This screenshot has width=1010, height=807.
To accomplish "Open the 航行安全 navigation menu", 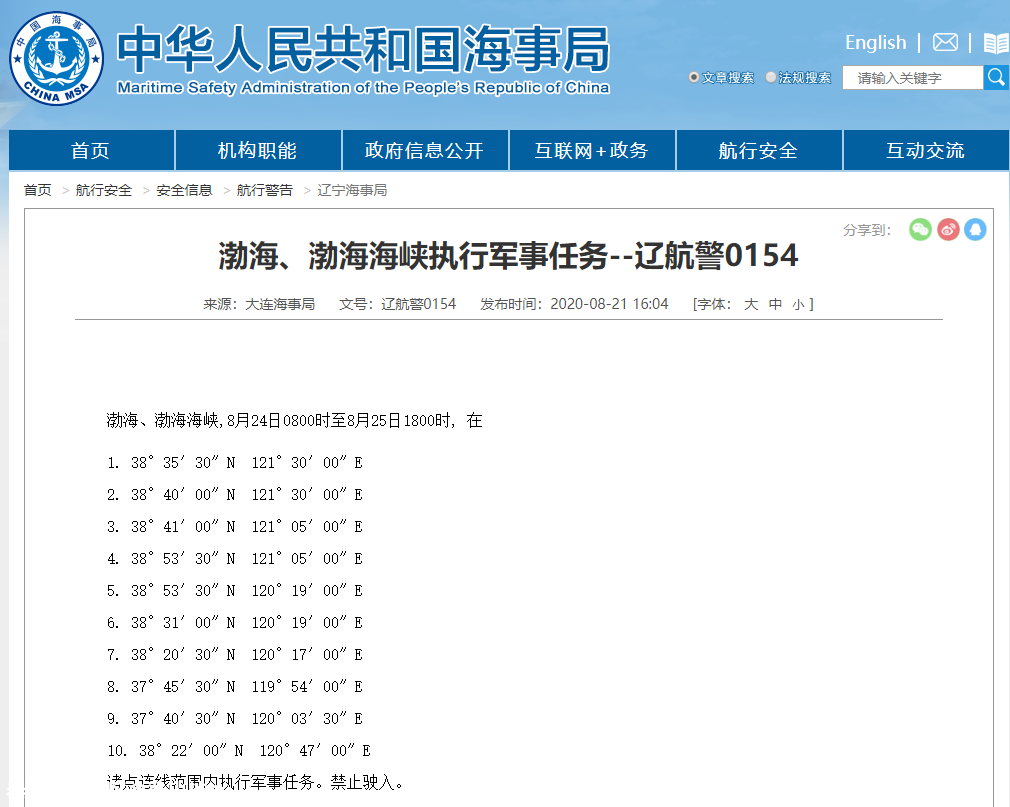I will click(758, 150).
